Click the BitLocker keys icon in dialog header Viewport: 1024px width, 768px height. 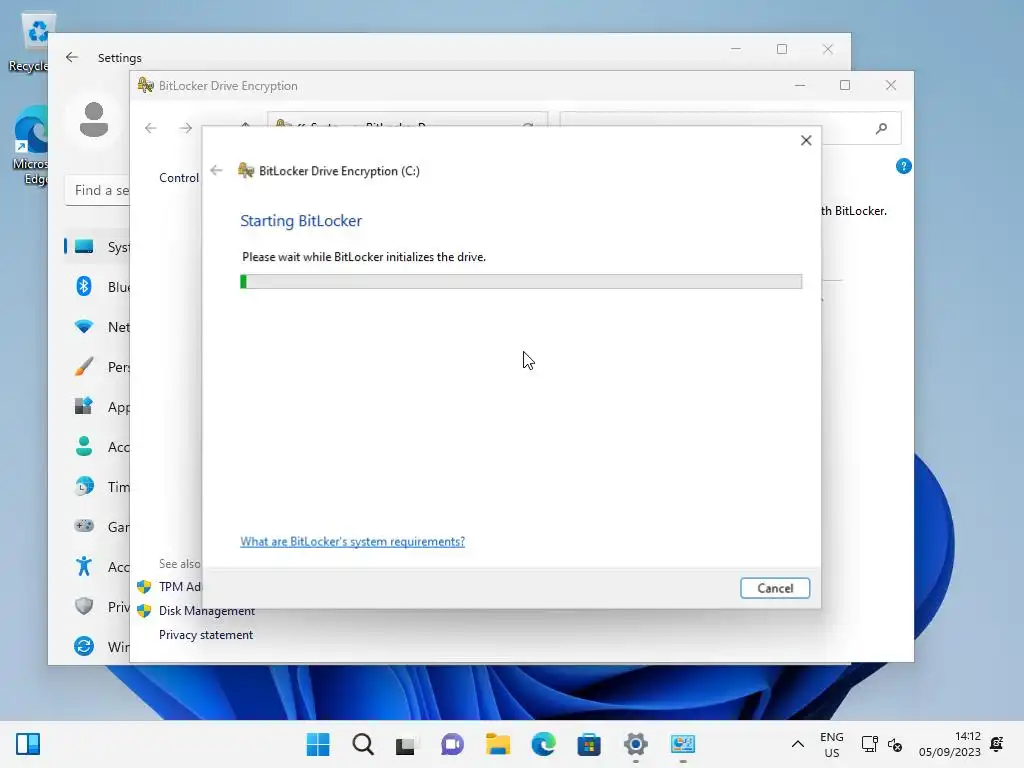pyautogui.click(x=246, y=170)
